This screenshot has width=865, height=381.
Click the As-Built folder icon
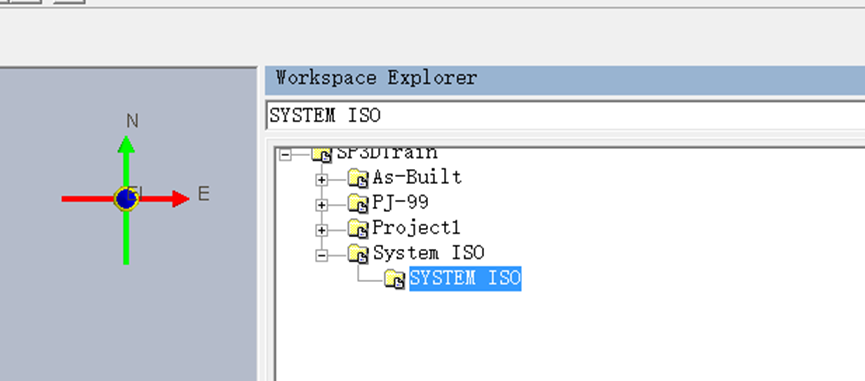[358, 178]
